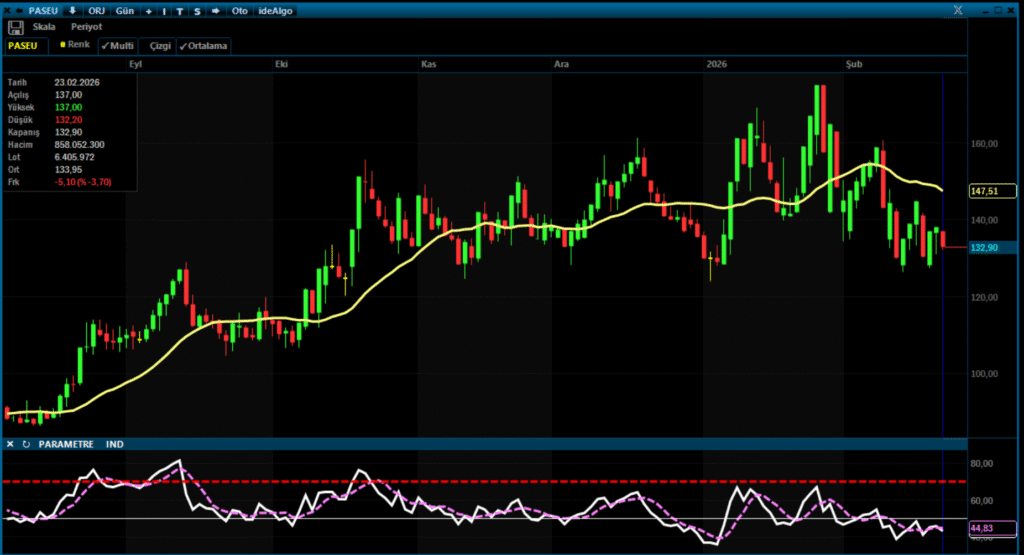Screen dimensions: 1024x555
Task: Click the 'S' icon in top toolbar
Action: tap(197, 10)
